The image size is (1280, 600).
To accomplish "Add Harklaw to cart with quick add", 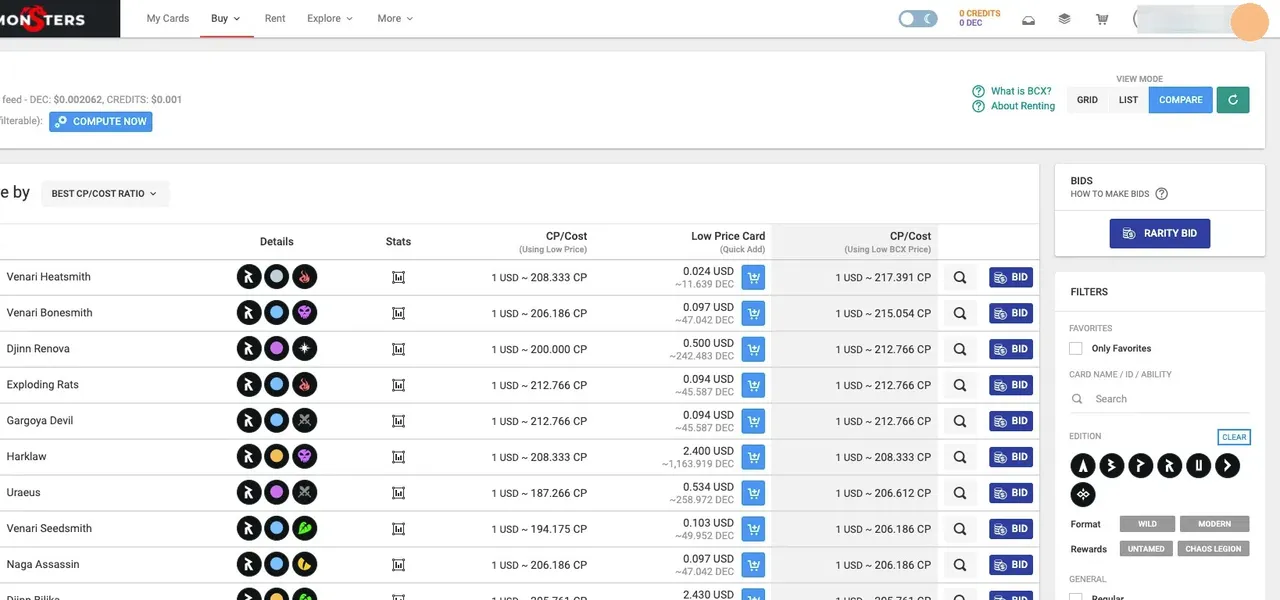I will click(753, 457).
